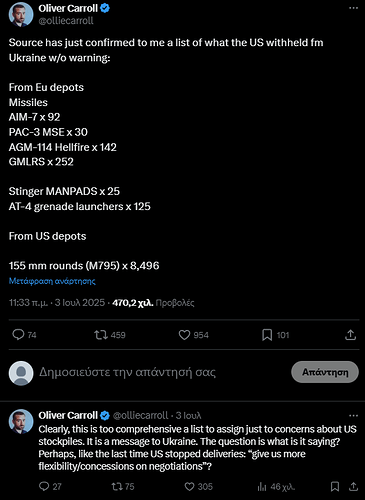Open the 3 Ιουλ timestamp on reply tweet
365x500 pixels.
(x=188, y=415)
